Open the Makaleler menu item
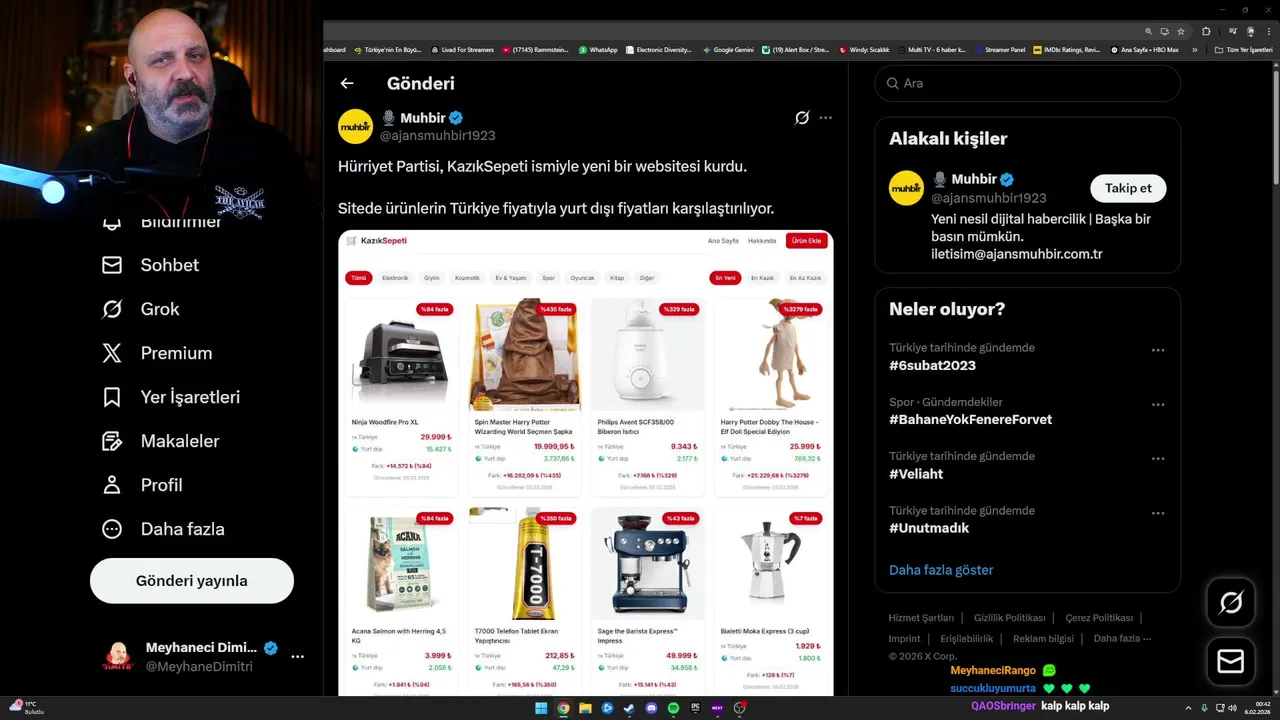Screen dimensions: 1280x720 click(x=160, y=441)
